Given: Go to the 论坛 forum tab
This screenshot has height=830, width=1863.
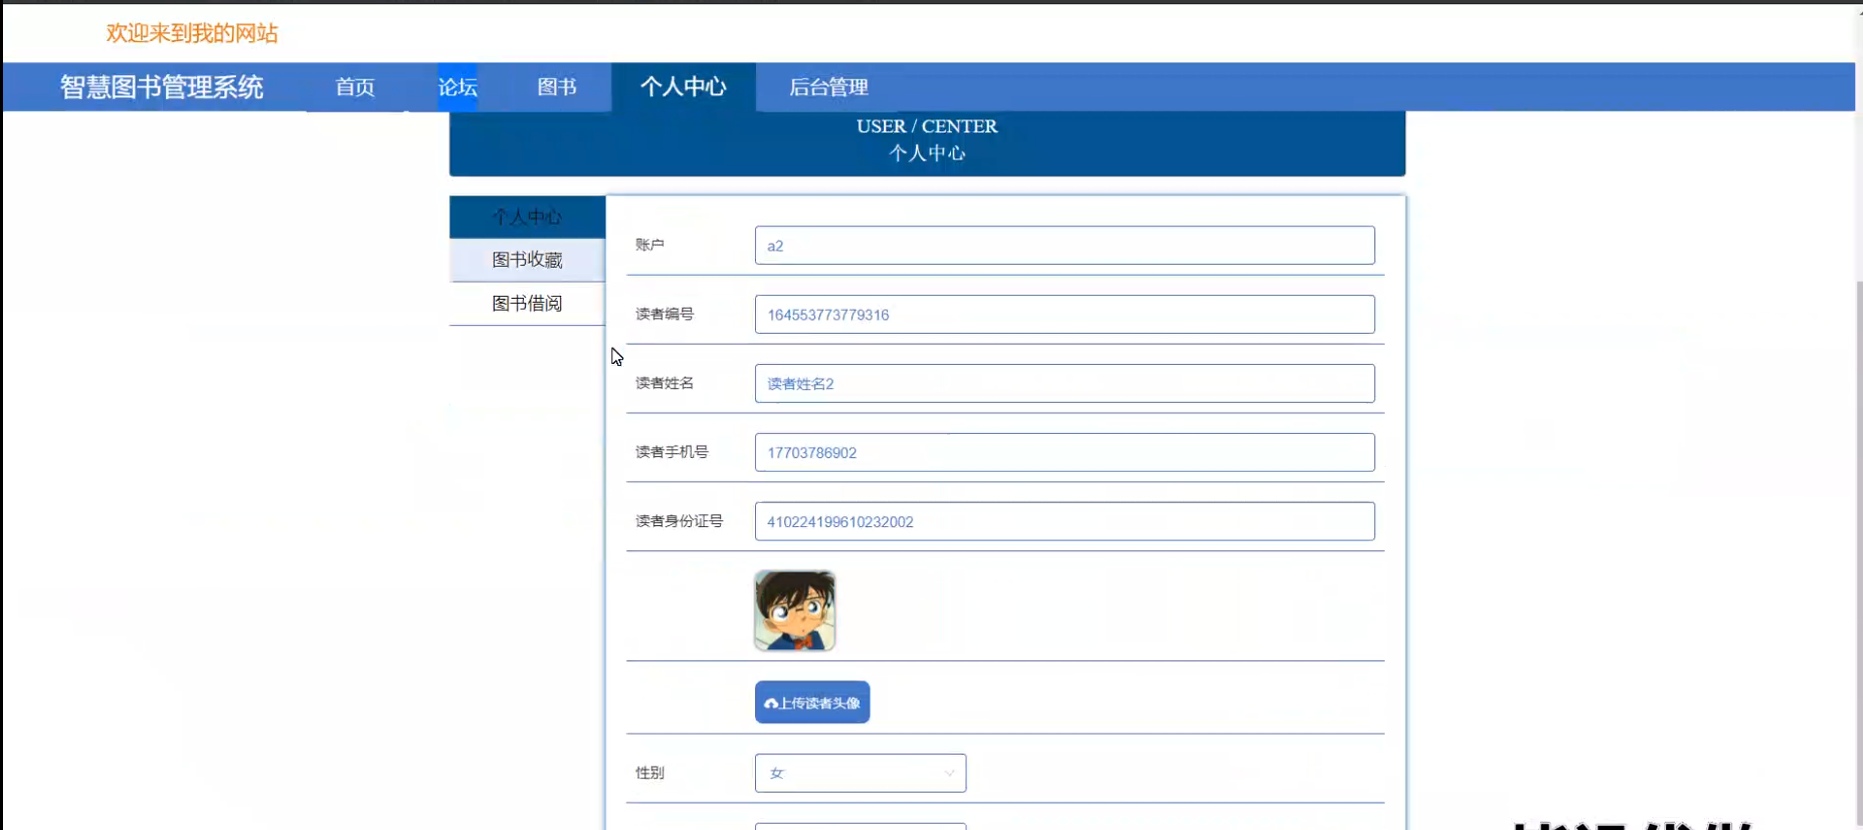Looking at the screenshot, I should tap(458, 87).
